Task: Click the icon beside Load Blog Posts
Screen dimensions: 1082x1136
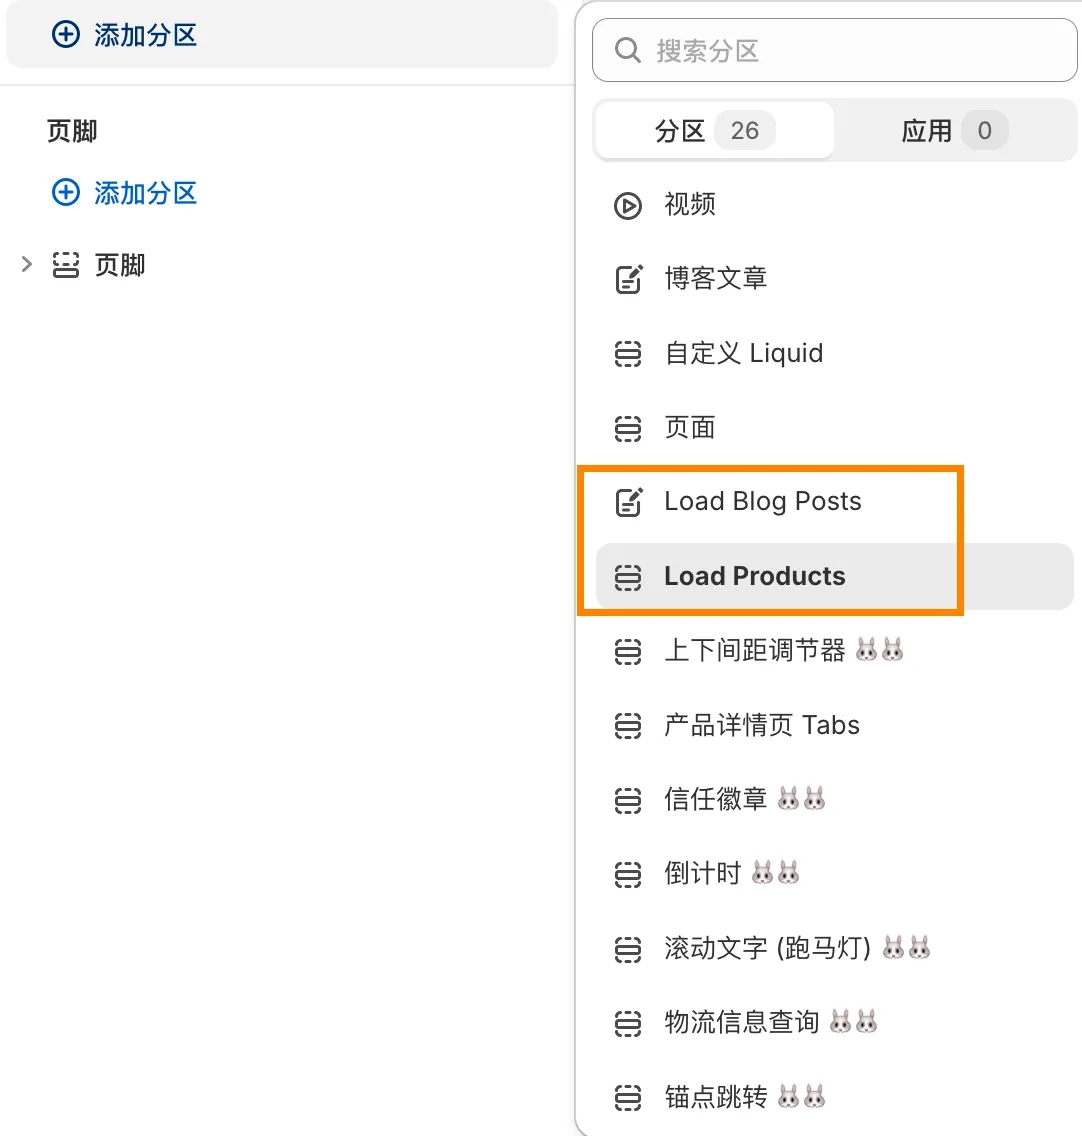Action: [628, 502]
